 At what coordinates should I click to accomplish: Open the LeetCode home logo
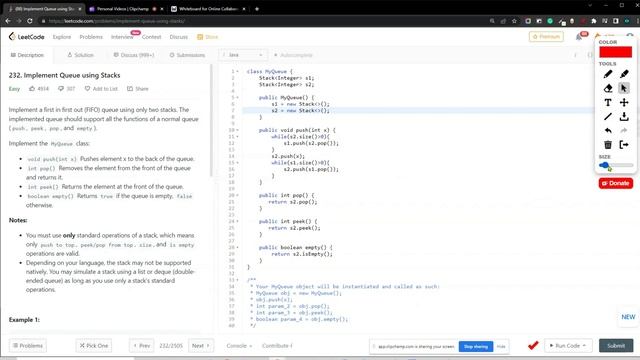pos(27,37)
